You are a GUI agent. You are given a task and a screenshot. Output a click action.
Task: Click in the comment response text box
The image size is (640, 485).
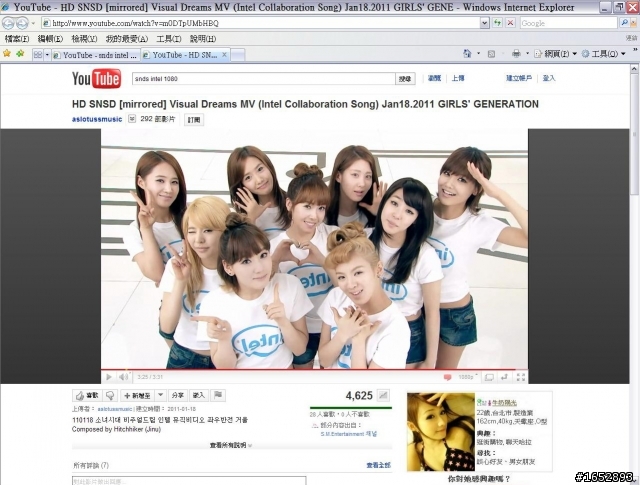point(189,481)
